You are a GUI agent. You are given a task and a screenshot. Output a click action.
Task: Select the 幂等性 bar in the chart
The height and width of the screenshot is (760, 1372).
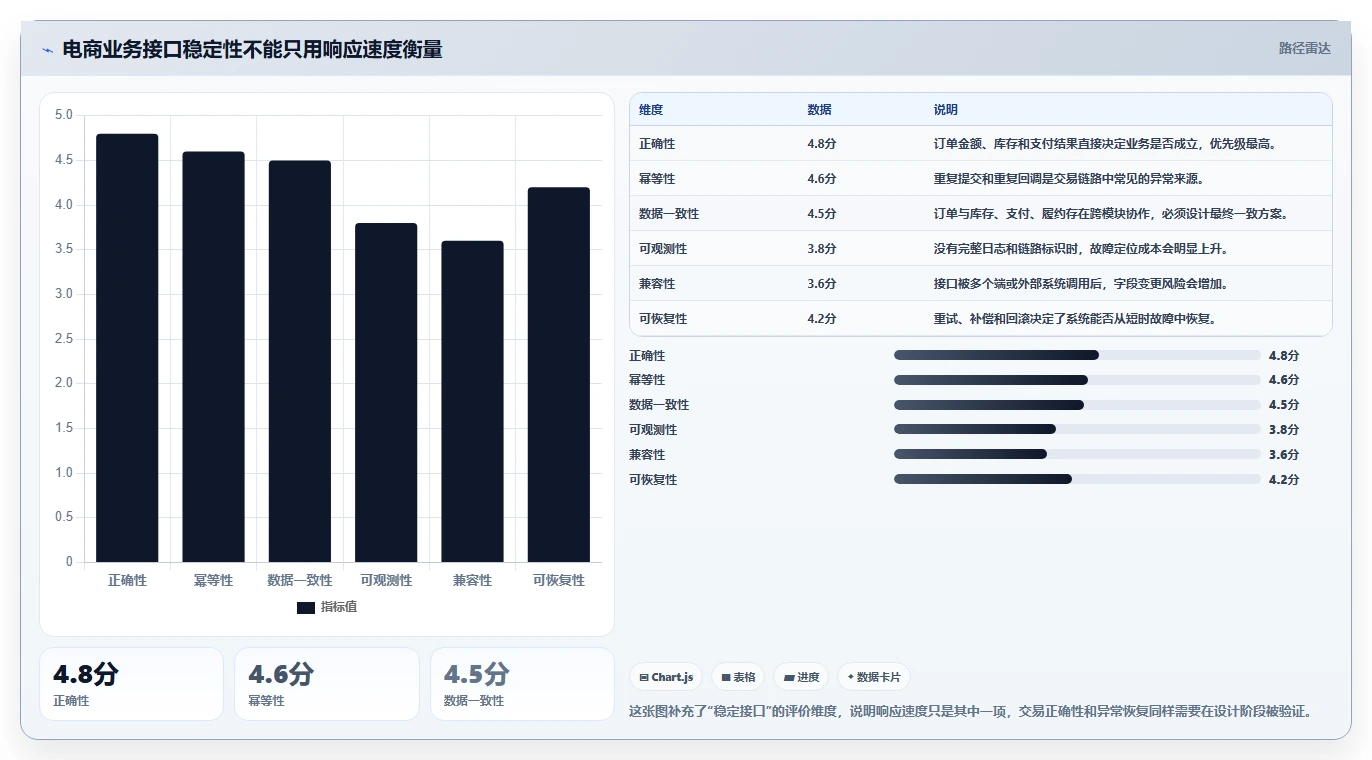(x=213, y=357)
